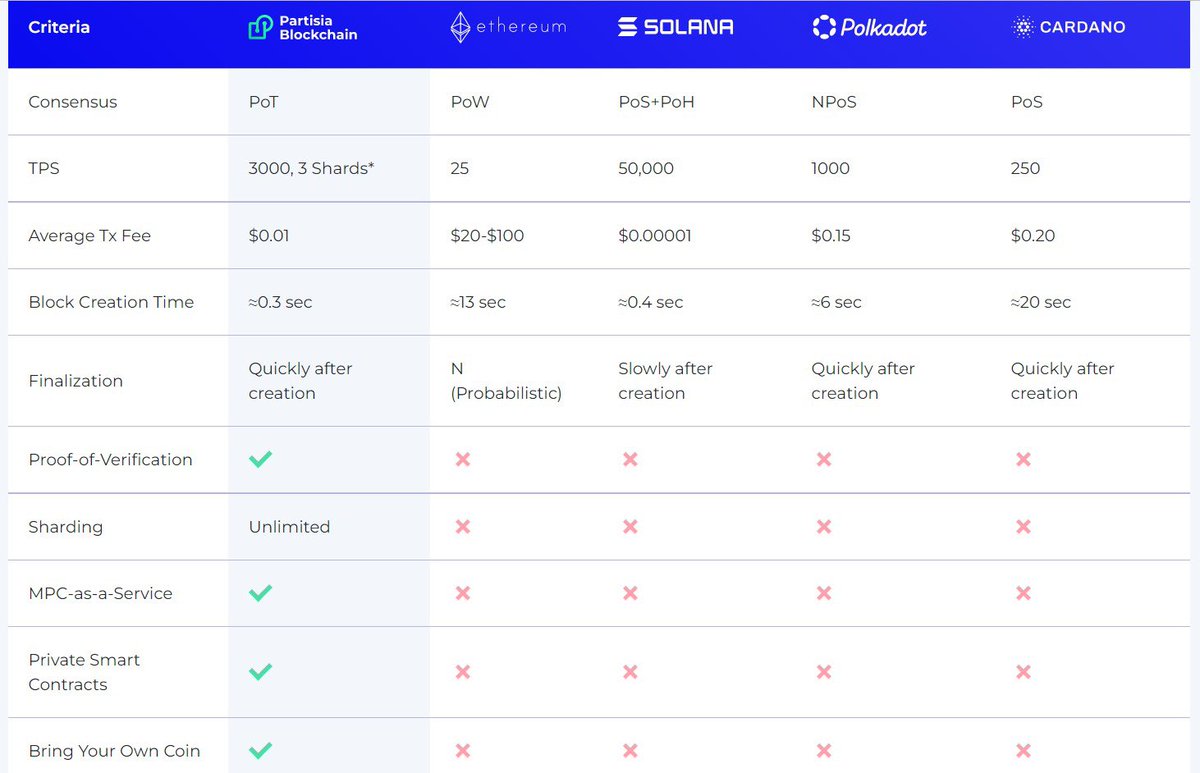
Task: Click Ethereum's red cross under Sharding
Action: pyautogui.click(x=461, y=526)
